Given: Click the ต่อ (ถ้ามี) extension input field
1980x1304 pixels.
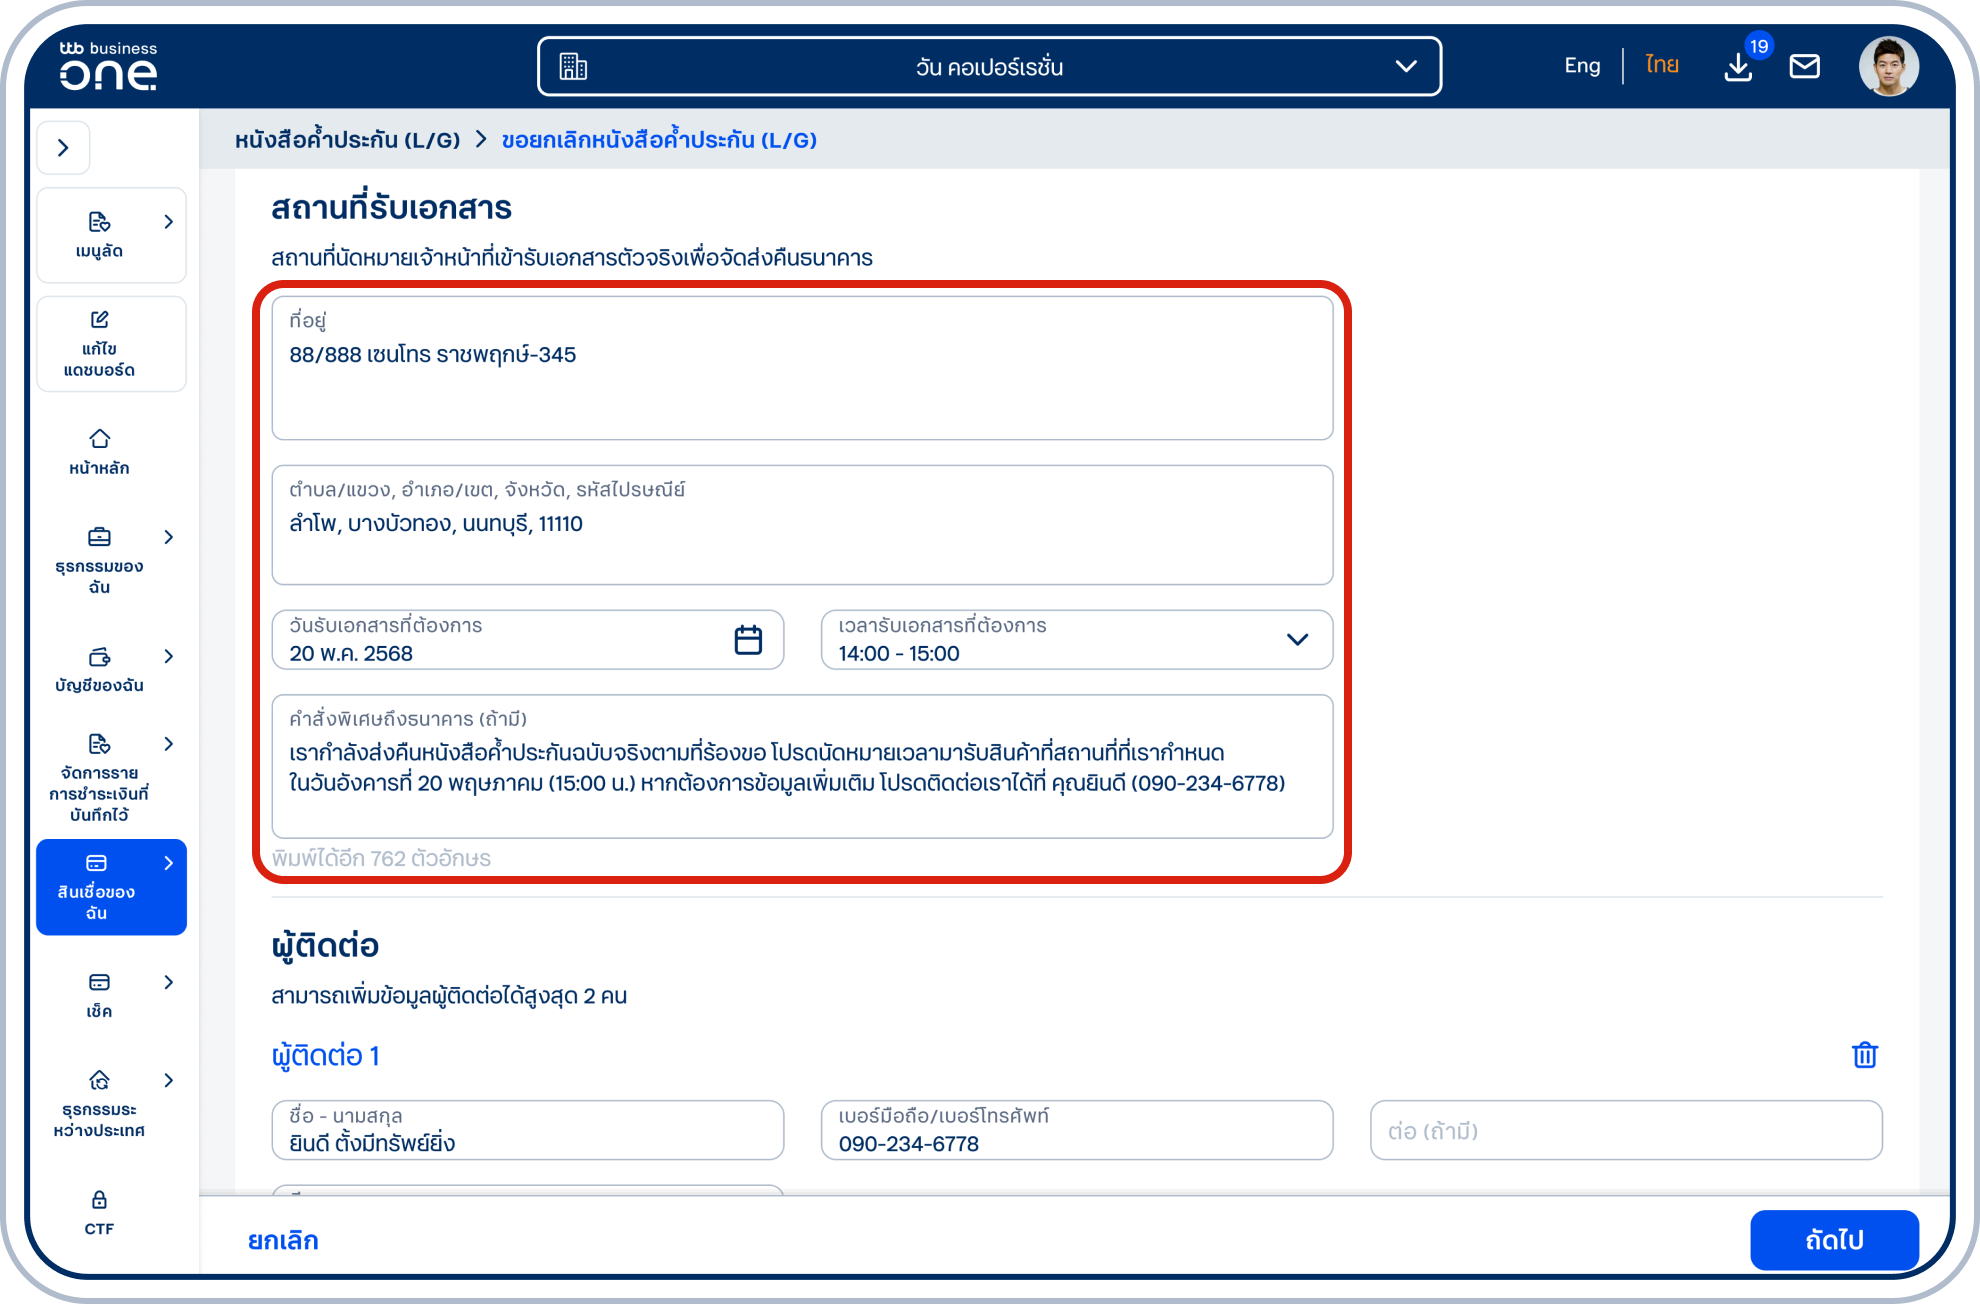Looking at the screenshot, I should click(1625, 1131).
